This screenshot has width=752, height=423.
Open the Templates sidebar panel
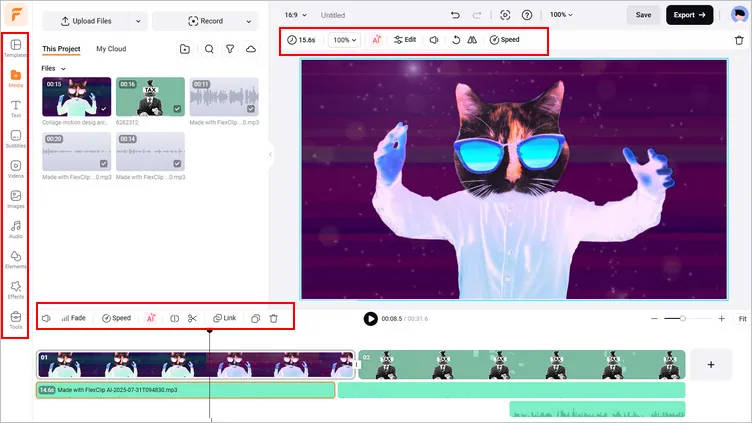click(15, 48)
